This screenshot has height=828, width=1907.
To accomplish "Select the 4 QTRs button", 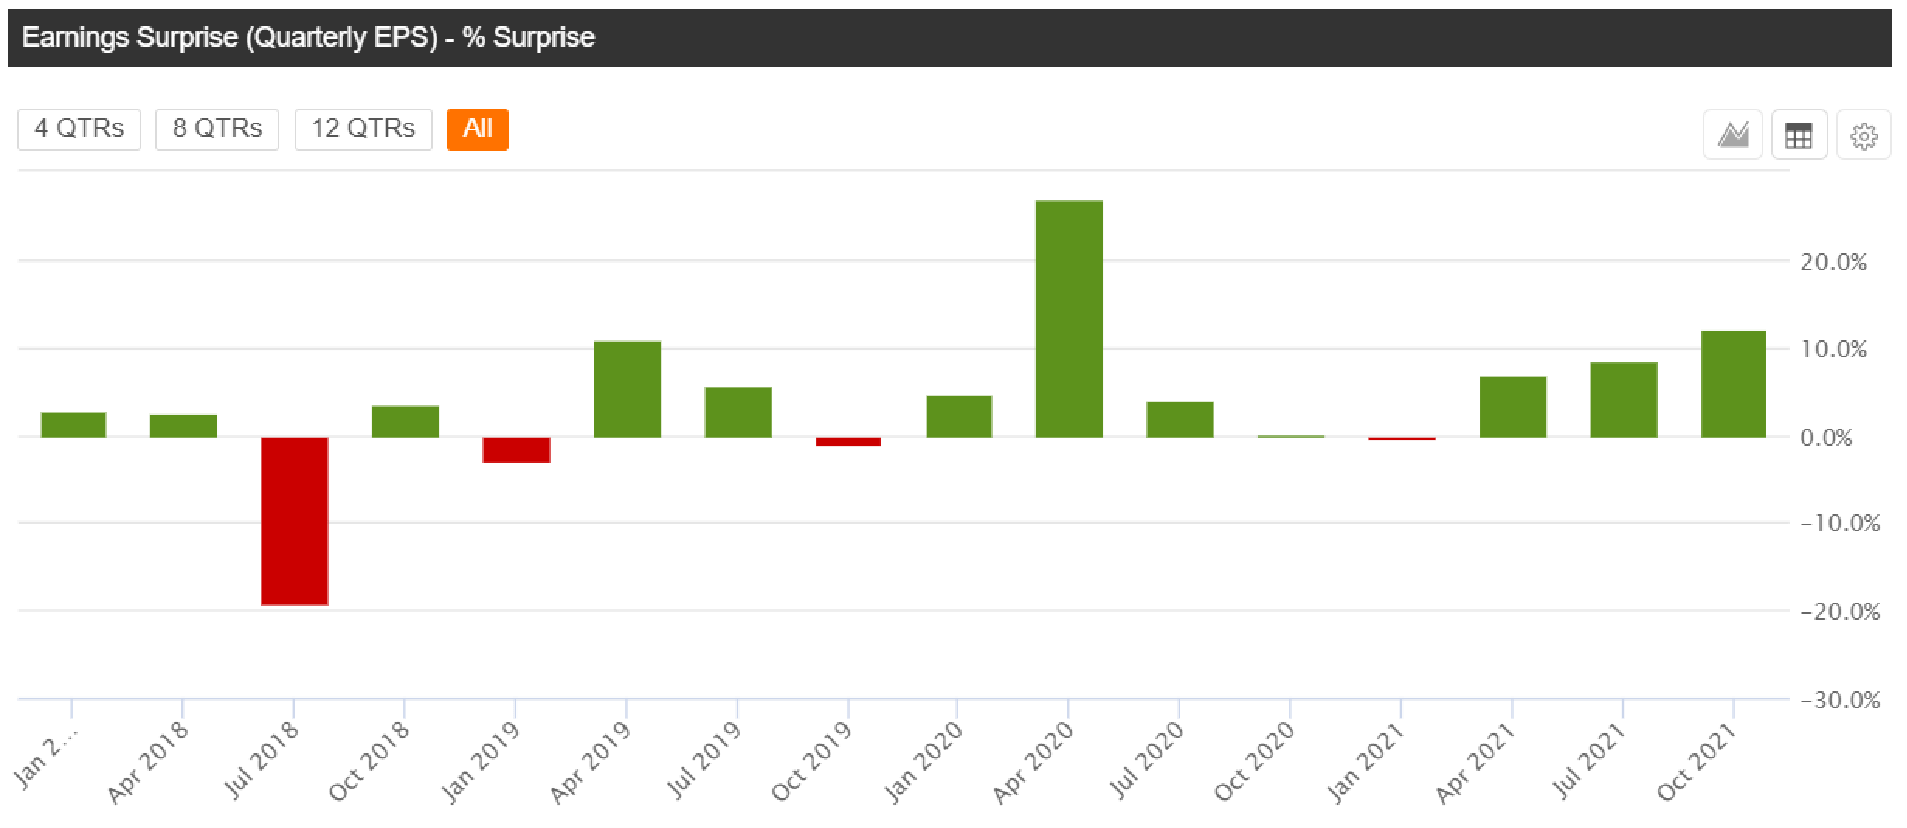I will pos(78,129).
